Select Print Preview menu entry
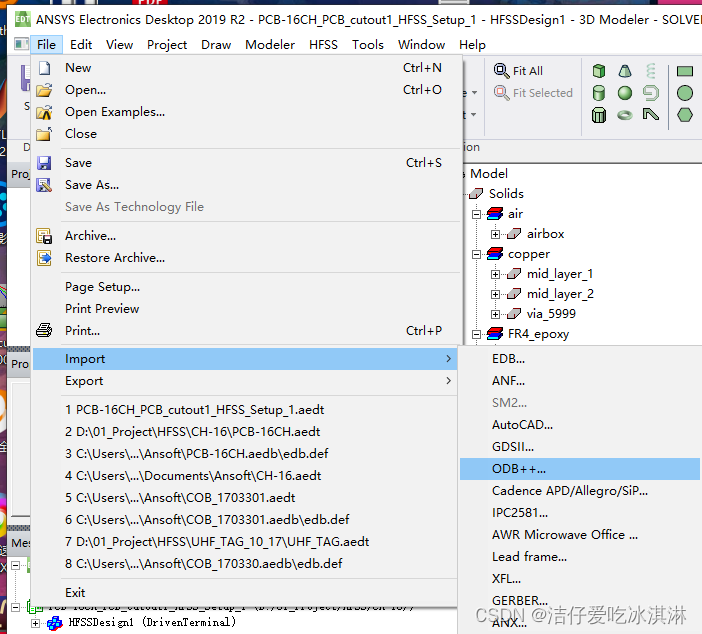 [245, 309]
